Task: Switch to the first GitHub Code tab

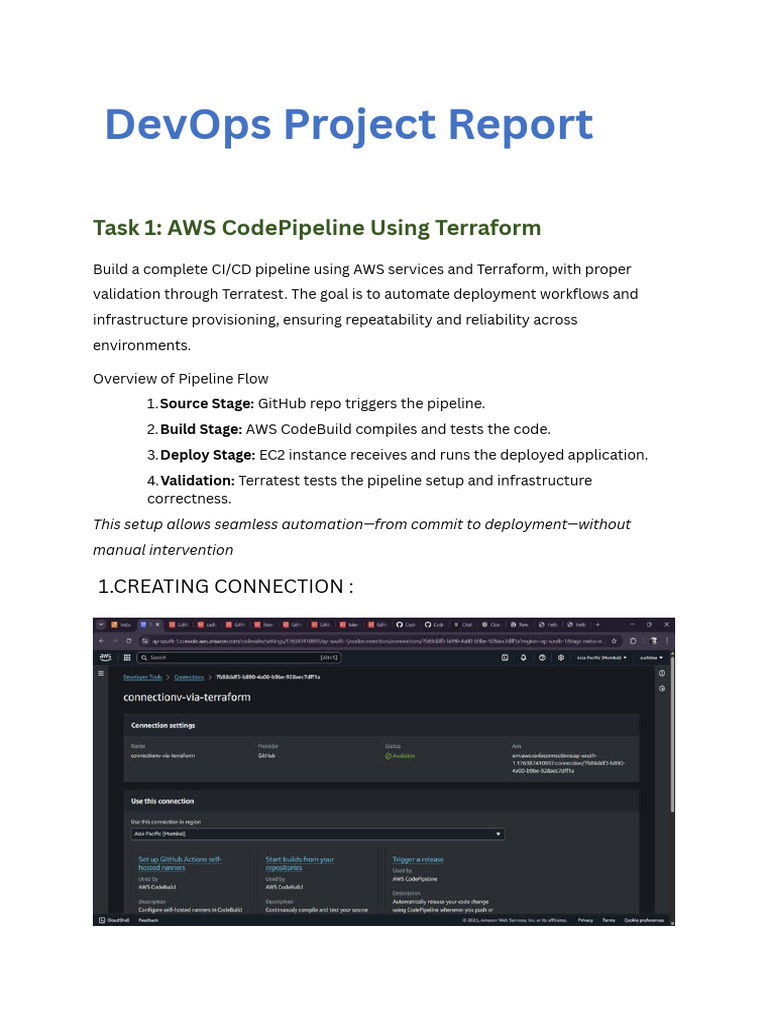Action: click(406, 625)
